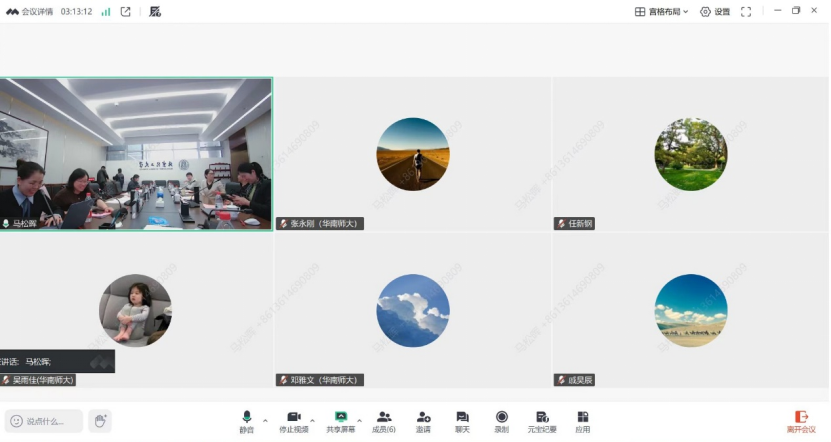Leave the meeting via 离开会议
The image size is (831, 442).
801,422
